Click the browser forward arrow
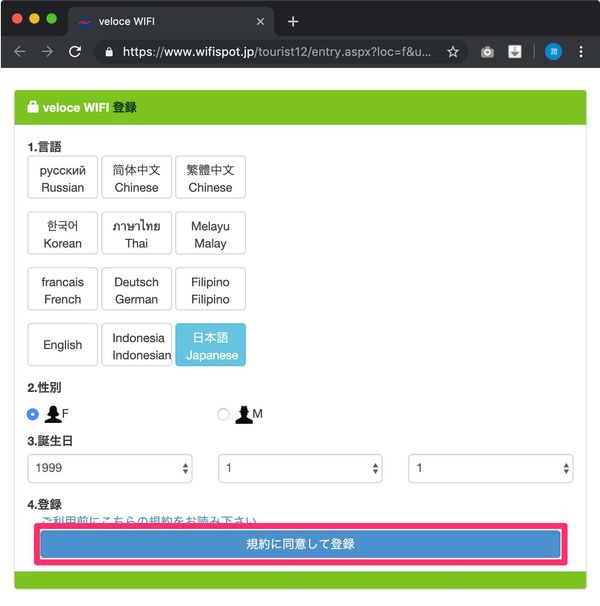 [47, 51]
